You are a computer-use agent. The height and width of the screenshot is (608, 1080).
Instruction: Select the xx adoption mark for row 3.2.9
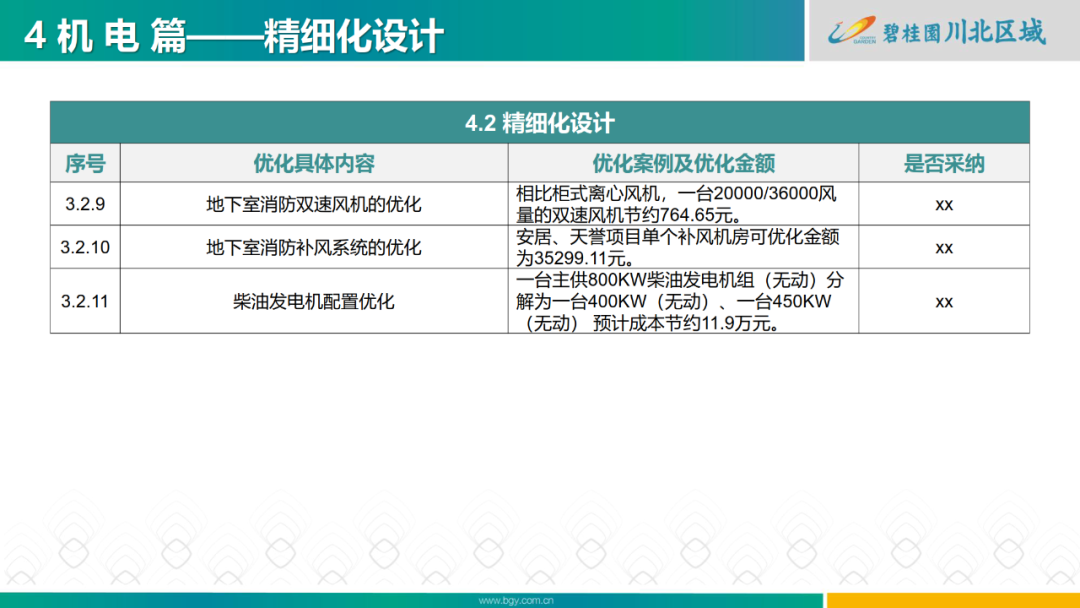[x=941, y=203]
